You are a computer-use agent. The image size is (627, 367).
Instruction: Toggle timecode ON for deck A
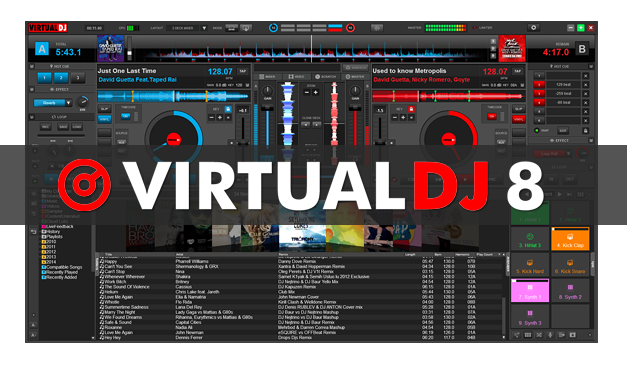coord(126,116)
